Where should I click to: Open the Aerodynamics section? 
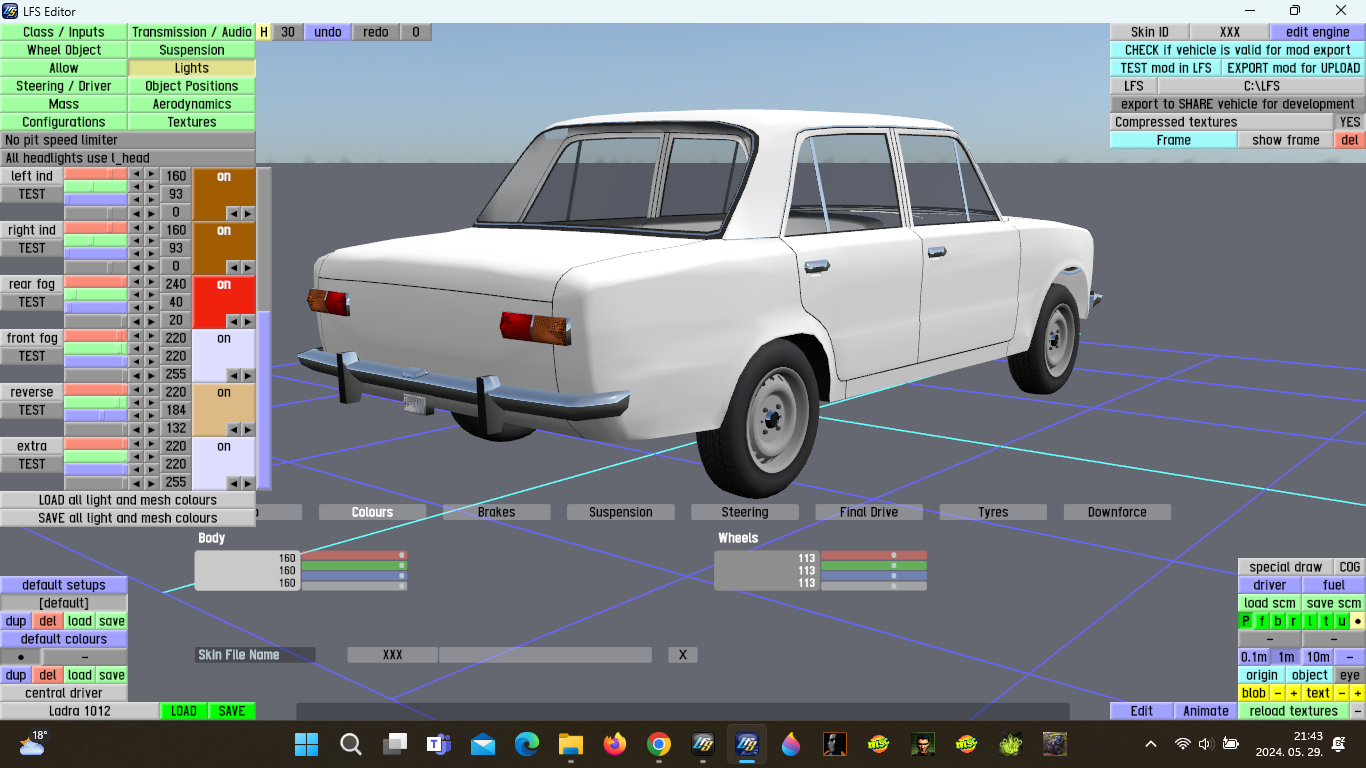click(192, 104)
